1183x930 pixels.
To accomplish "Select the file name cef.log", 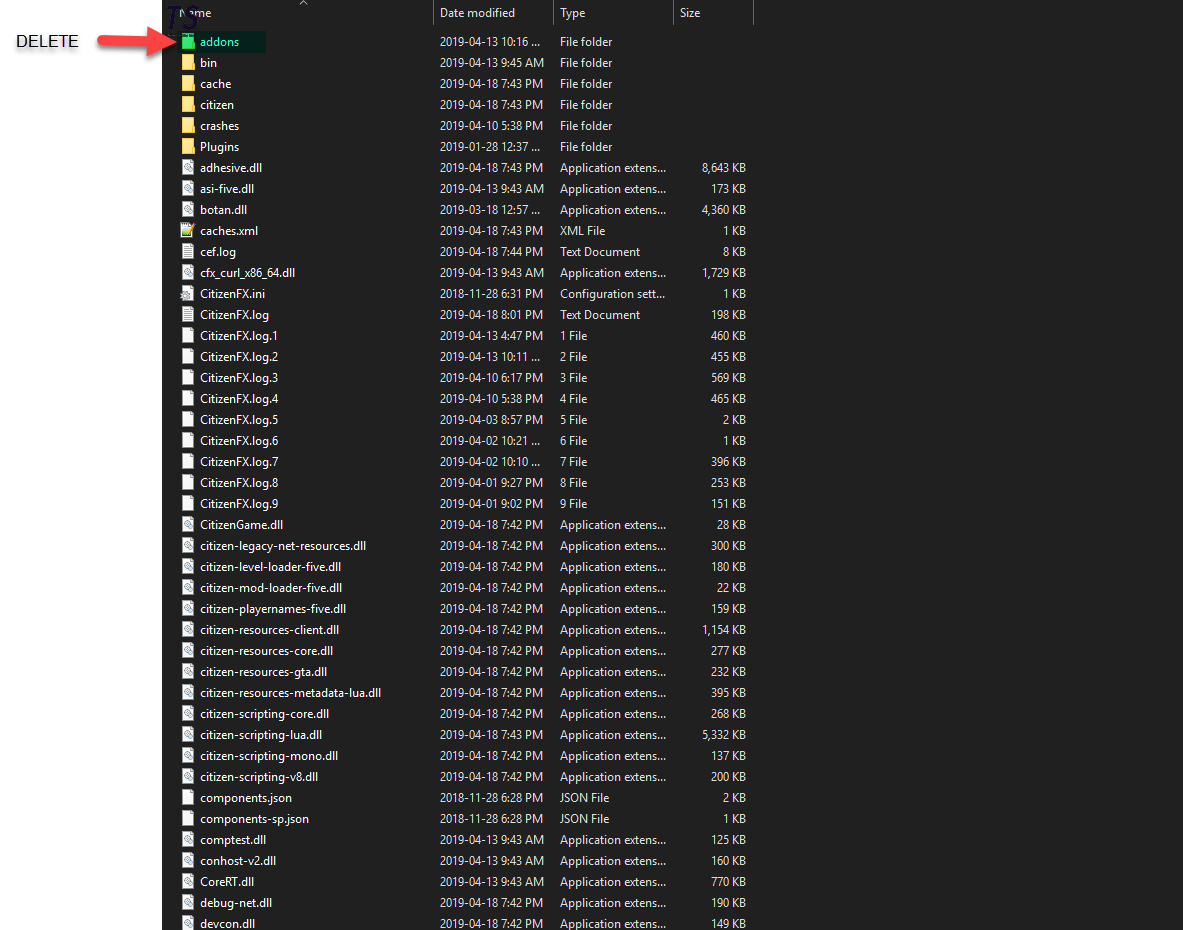I will [218, 252].
